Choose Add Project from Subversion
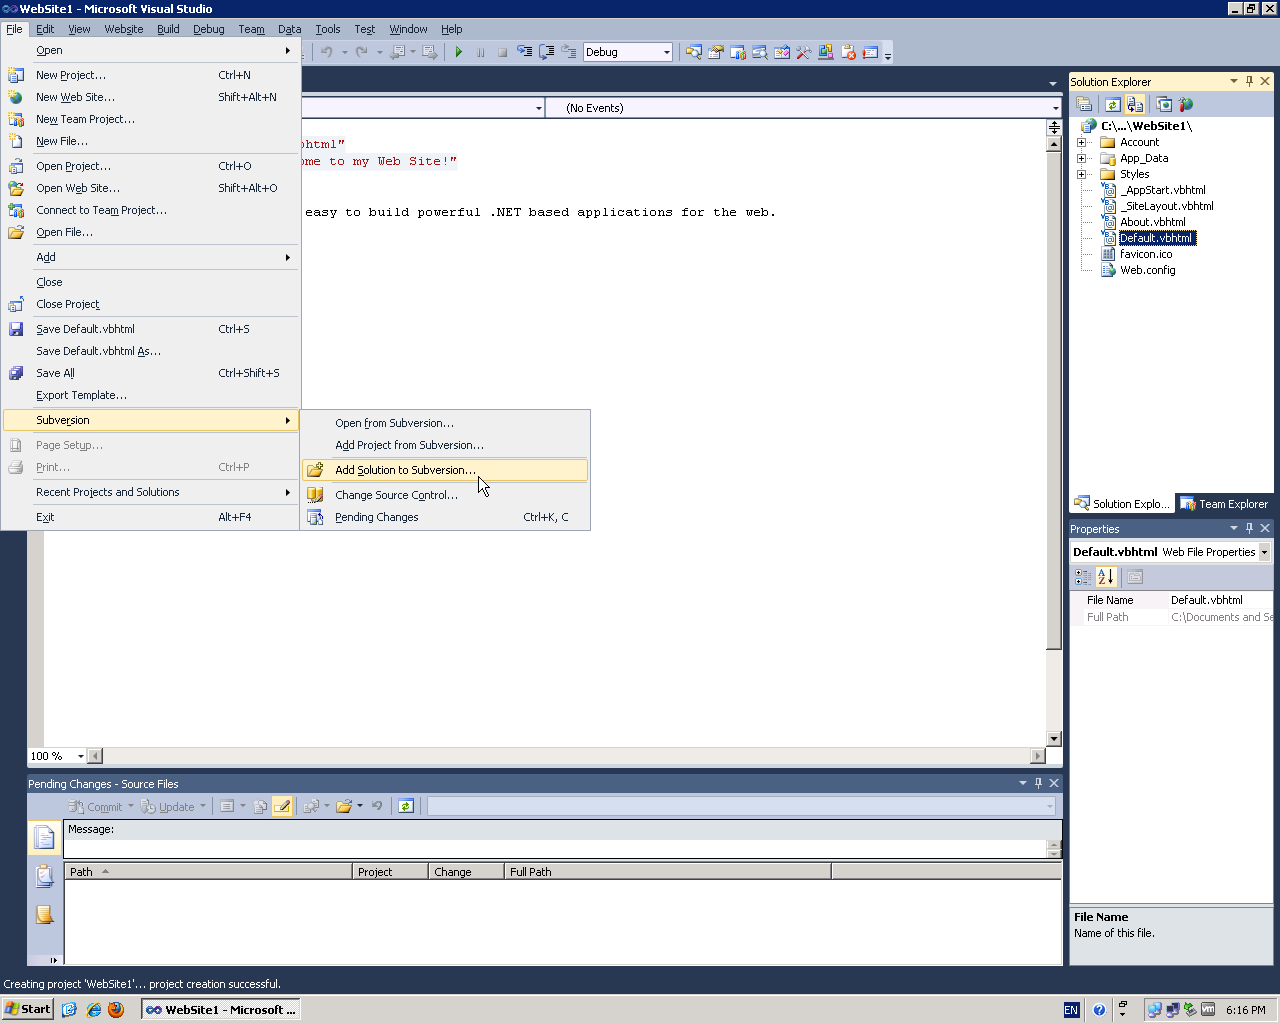This screenshot has width=1280, height=1024. [x=445, y=445]
